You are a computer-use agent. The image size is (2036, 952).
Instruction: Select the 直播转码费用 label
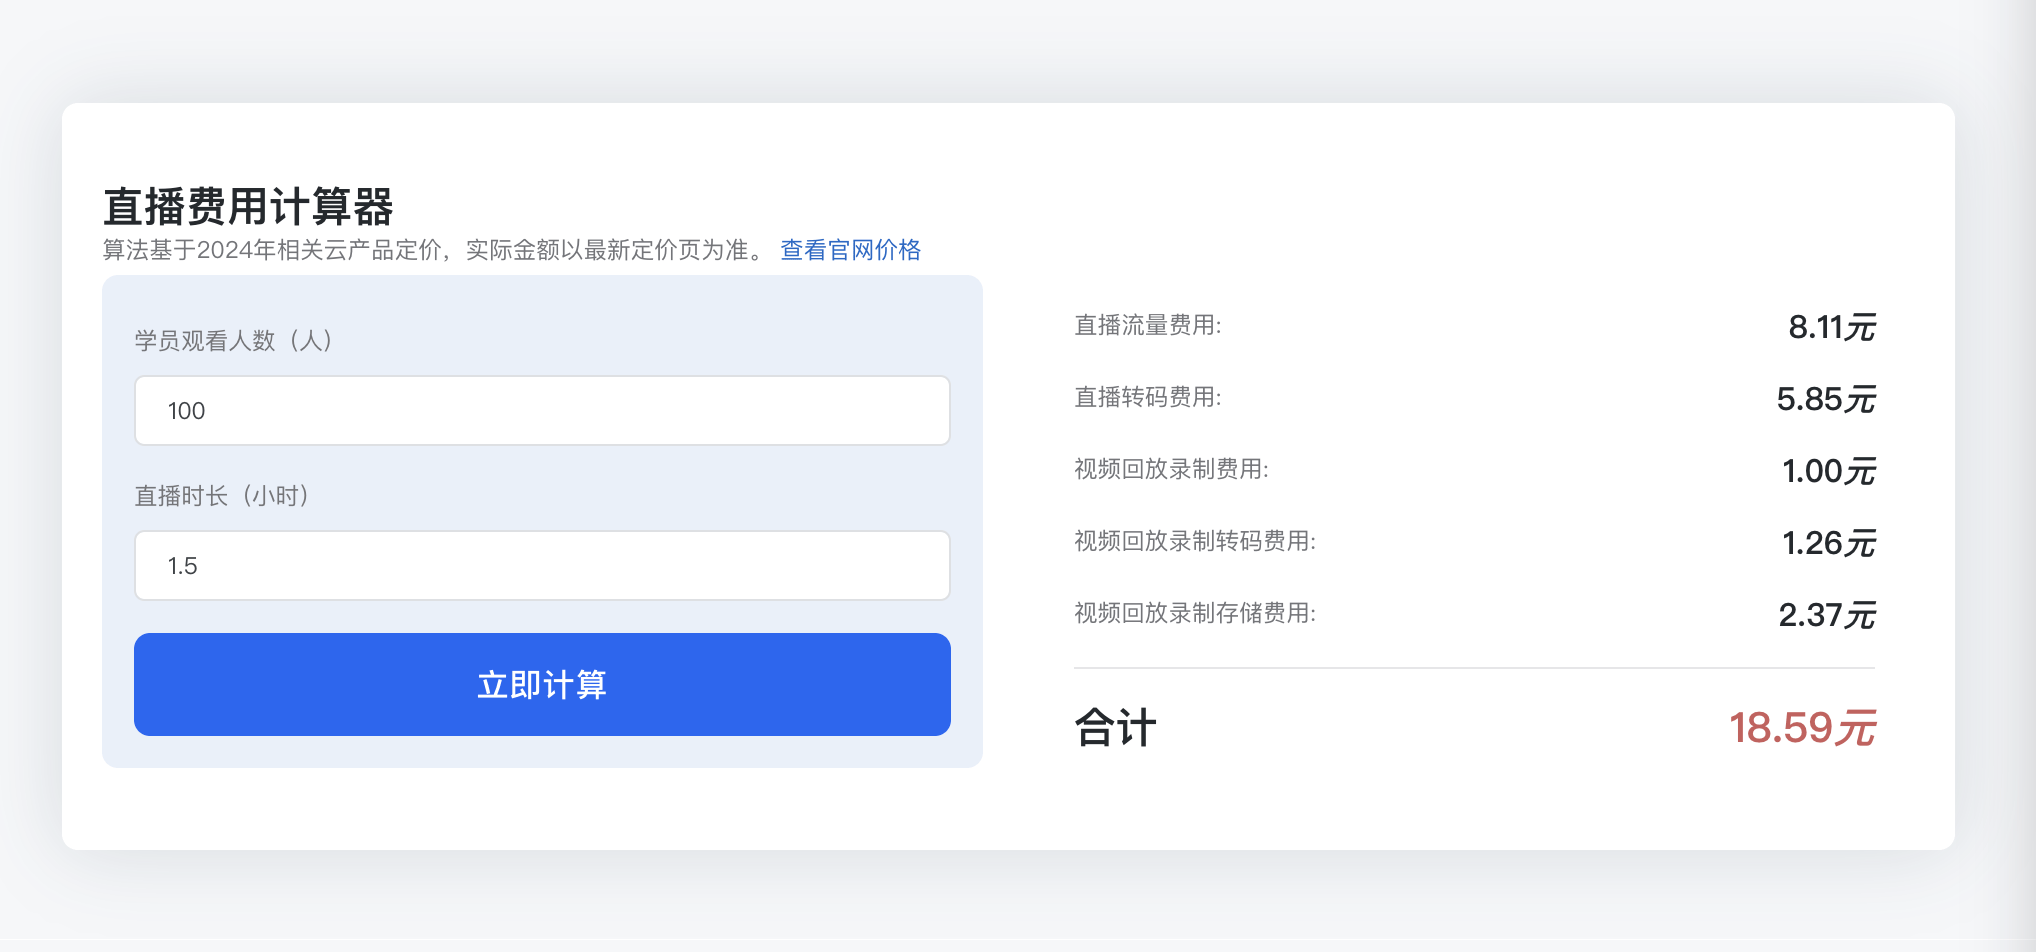point(1147,398)
